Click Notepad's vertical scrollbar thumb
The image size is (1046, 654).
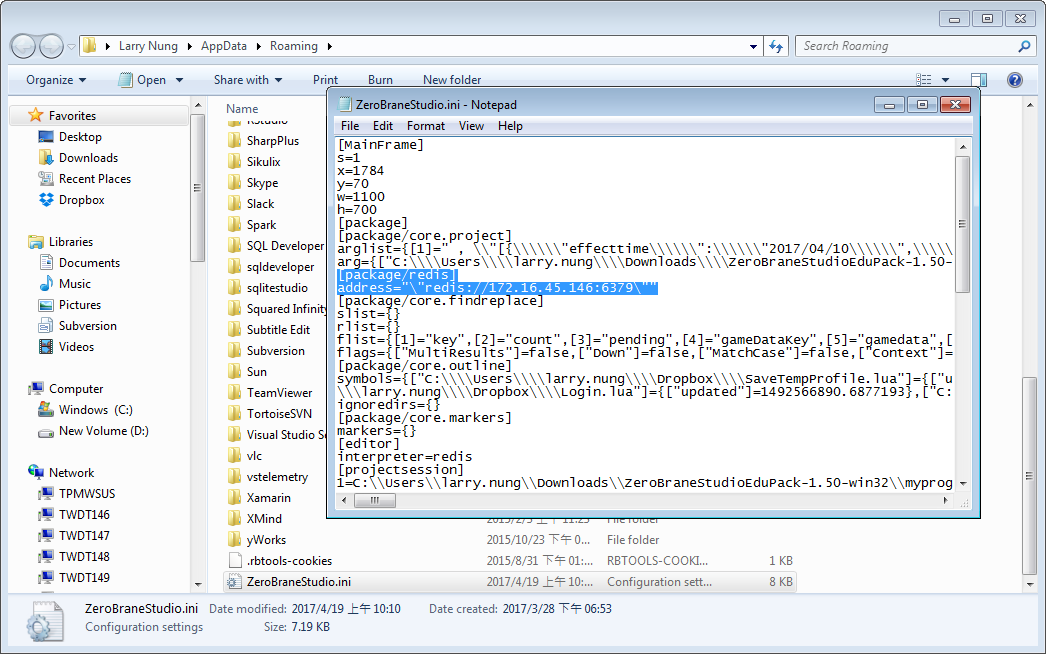[x=963, y=224]
